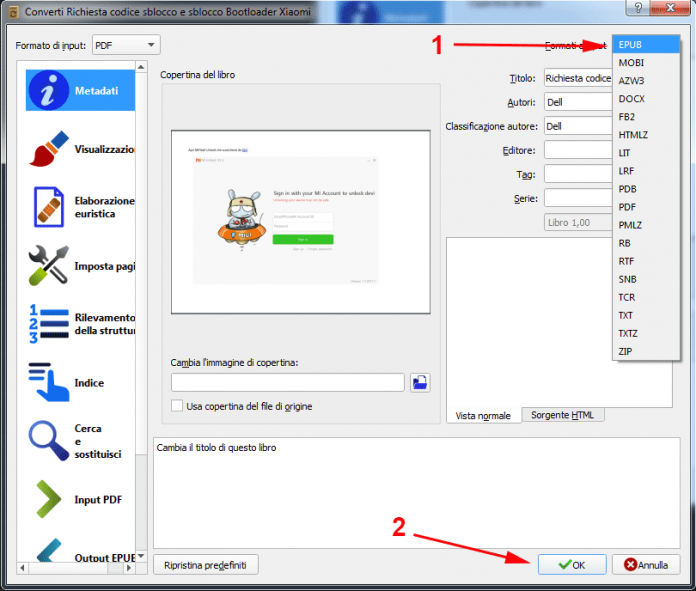696x591 pixels.
Task: Click sidebar horizontal scroll right arrow
Action: pos(129,567)
